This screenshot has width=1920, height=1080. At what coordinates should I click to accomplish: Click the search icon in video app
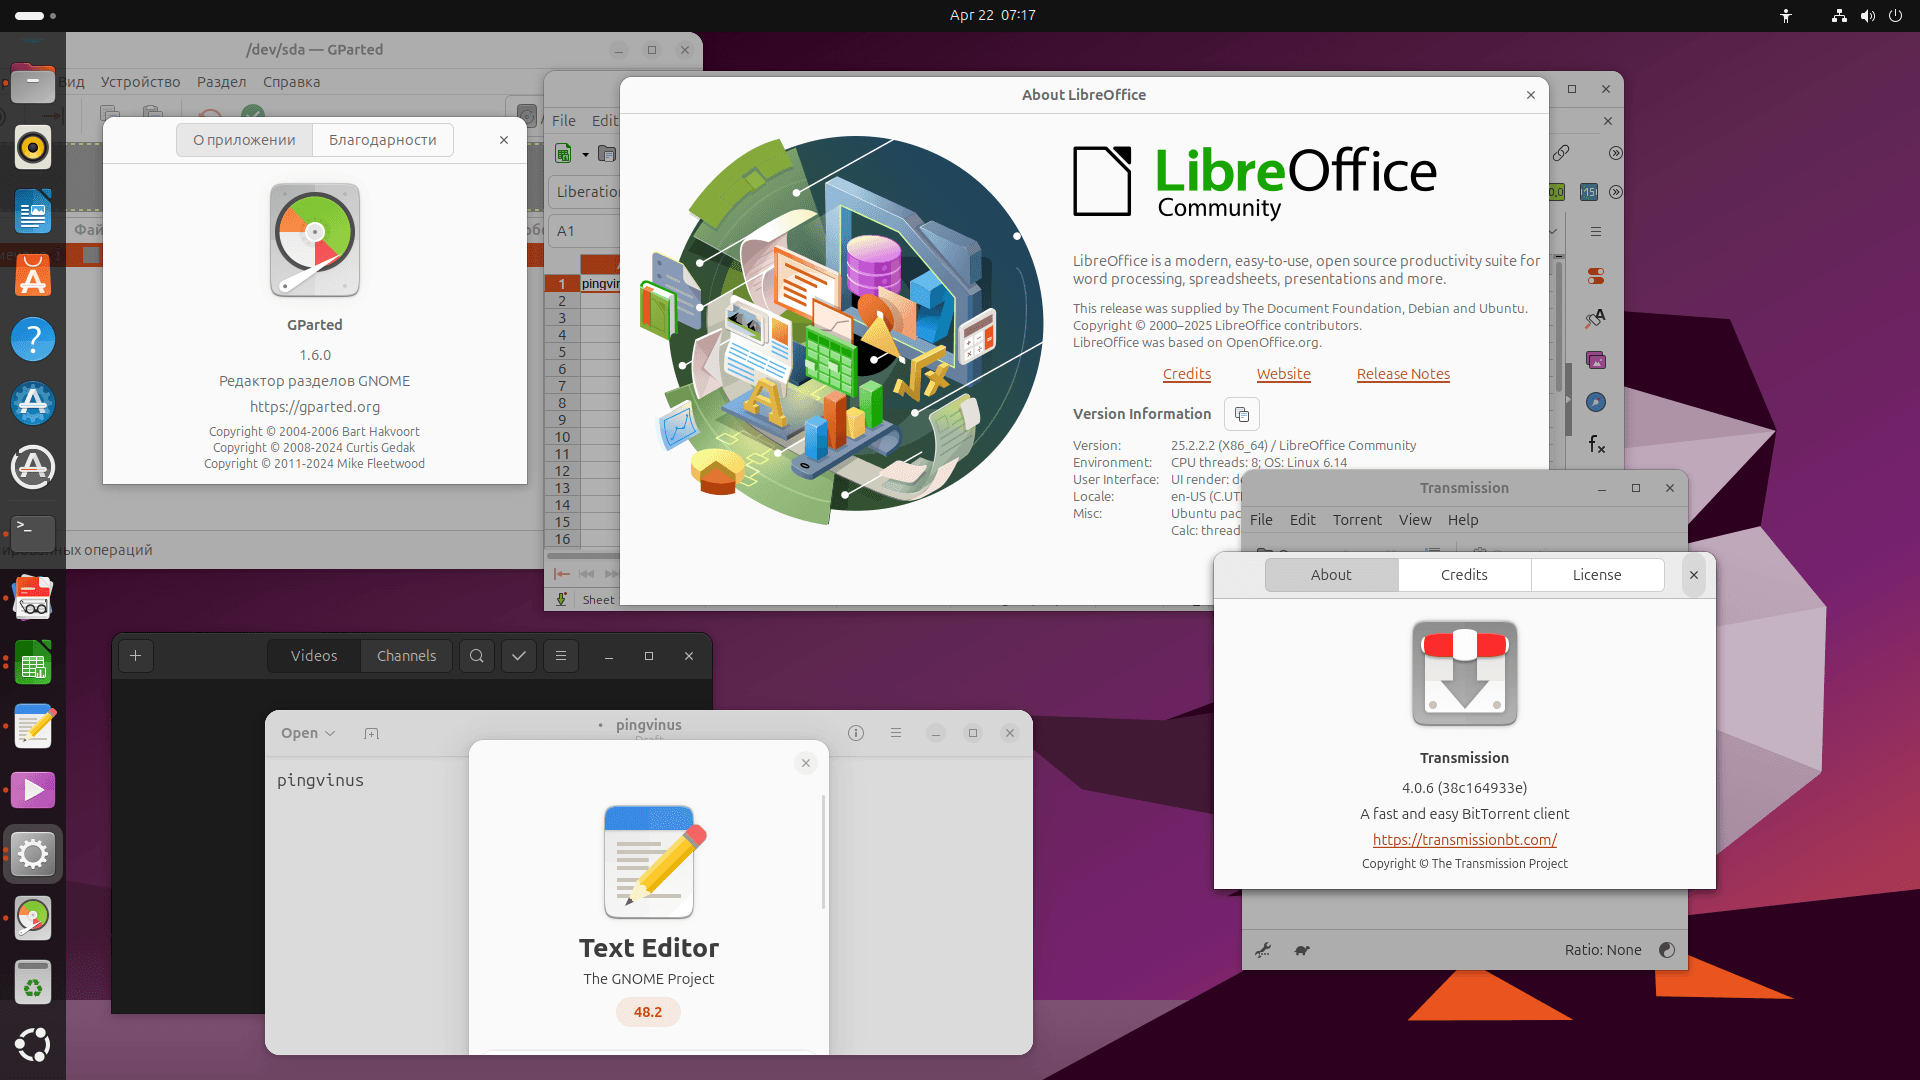click(x=477, y=656)
